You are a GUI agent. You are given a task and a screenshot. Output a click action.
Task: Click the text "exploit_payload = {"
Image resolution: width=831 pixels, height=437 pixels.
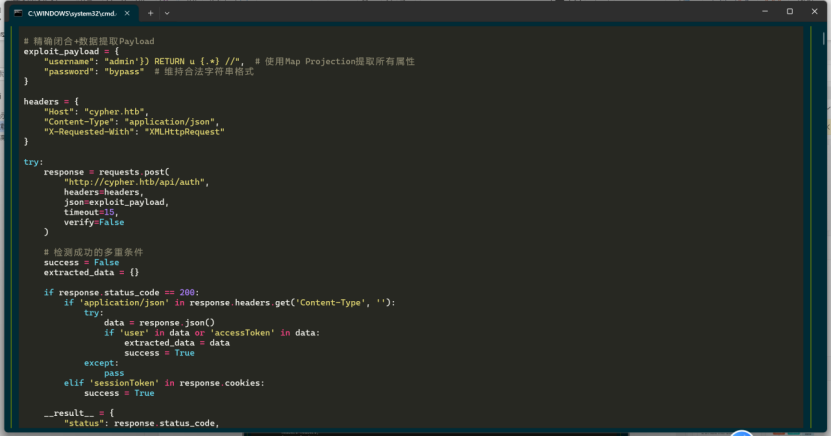[x=72, y=51]
